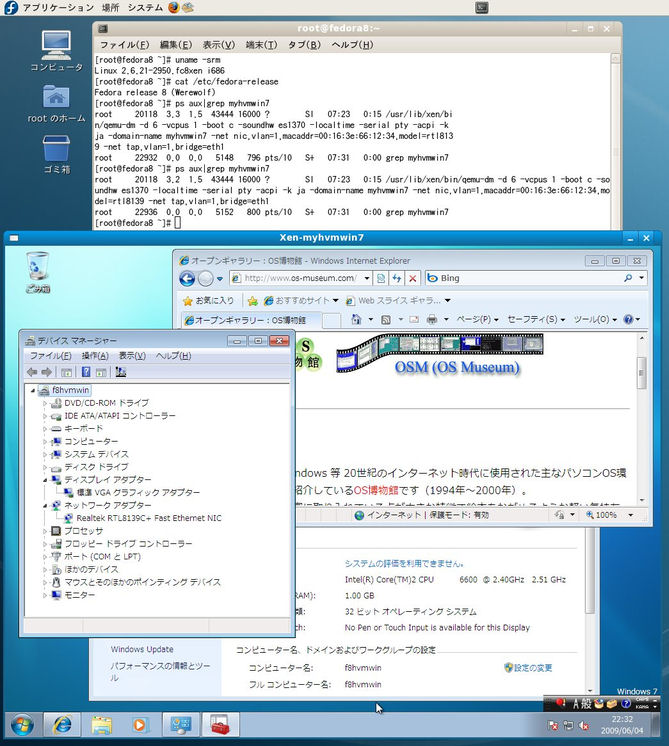Collapse the f8hvmwin root node
The height and width of the screenshot is (746, 669).
[33, 391]
